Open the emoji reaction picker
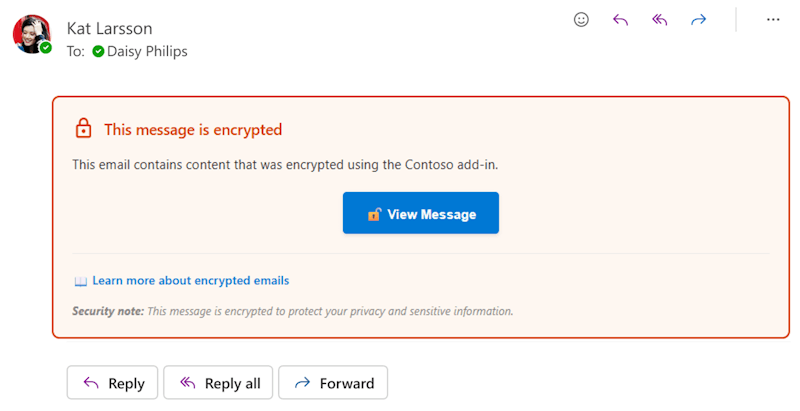800x411 pixels. (581, 20)
